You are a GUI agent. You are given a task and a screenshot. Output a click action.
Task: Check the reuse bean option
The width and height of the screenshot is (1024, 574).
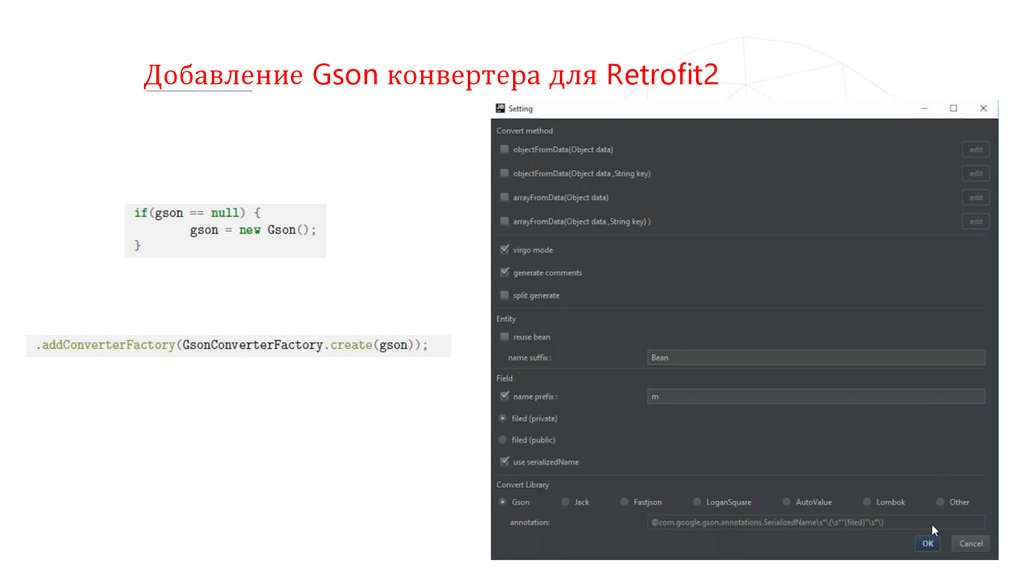504,337
